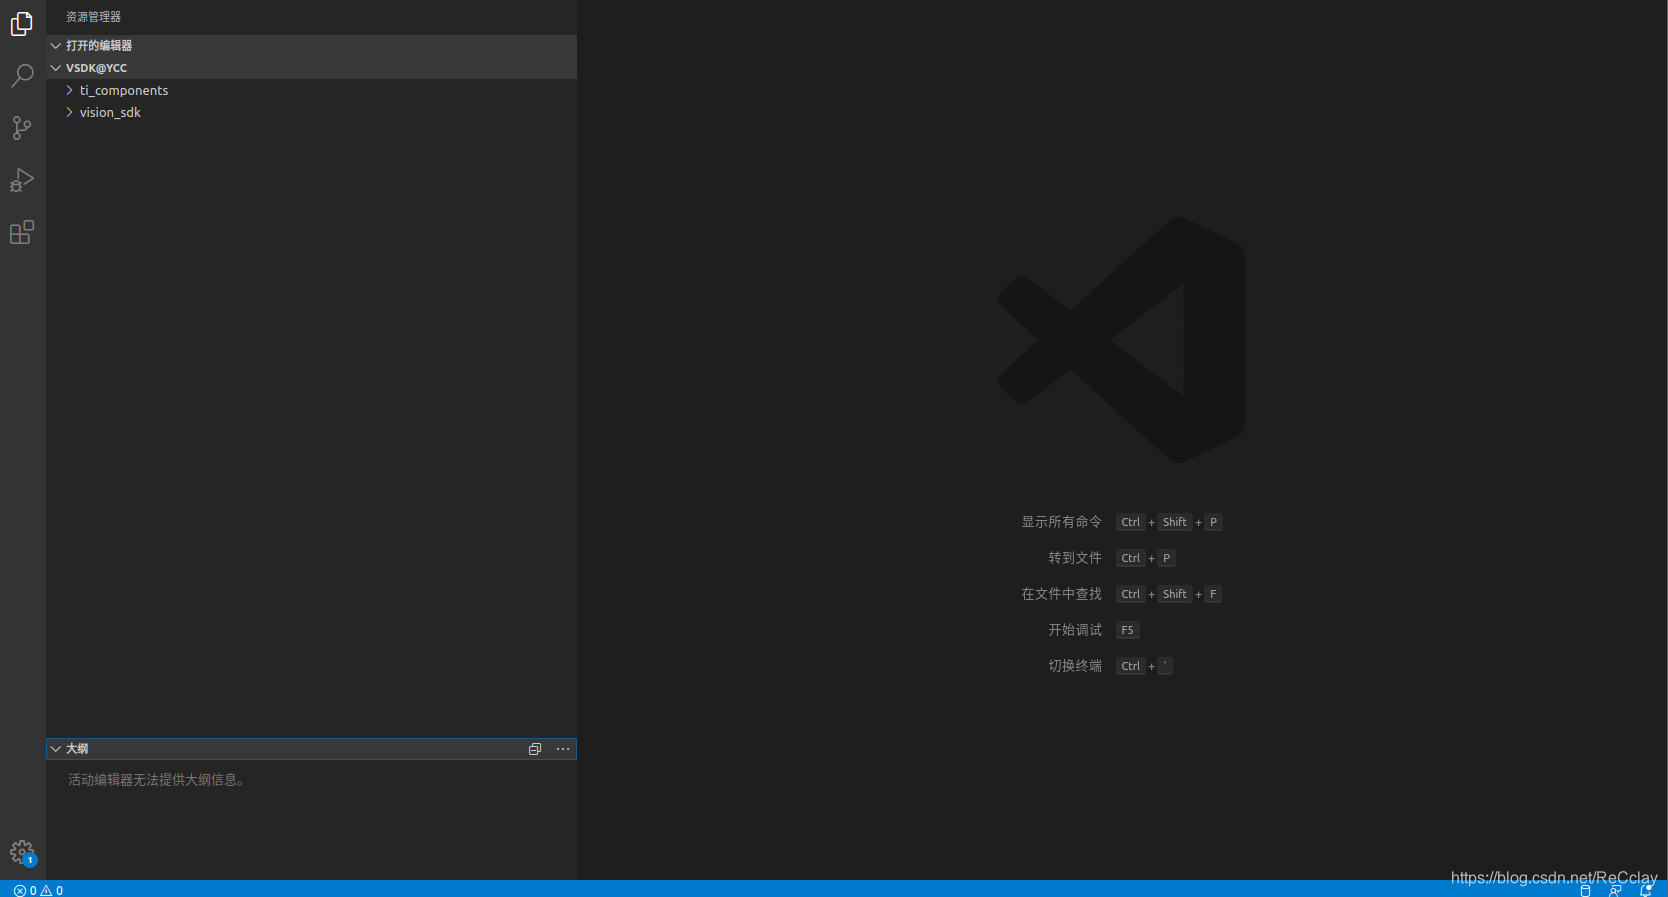Click the 资源管理器 panel title
The width and height of the screenshot is (1668, 897).
pos(93,17)
